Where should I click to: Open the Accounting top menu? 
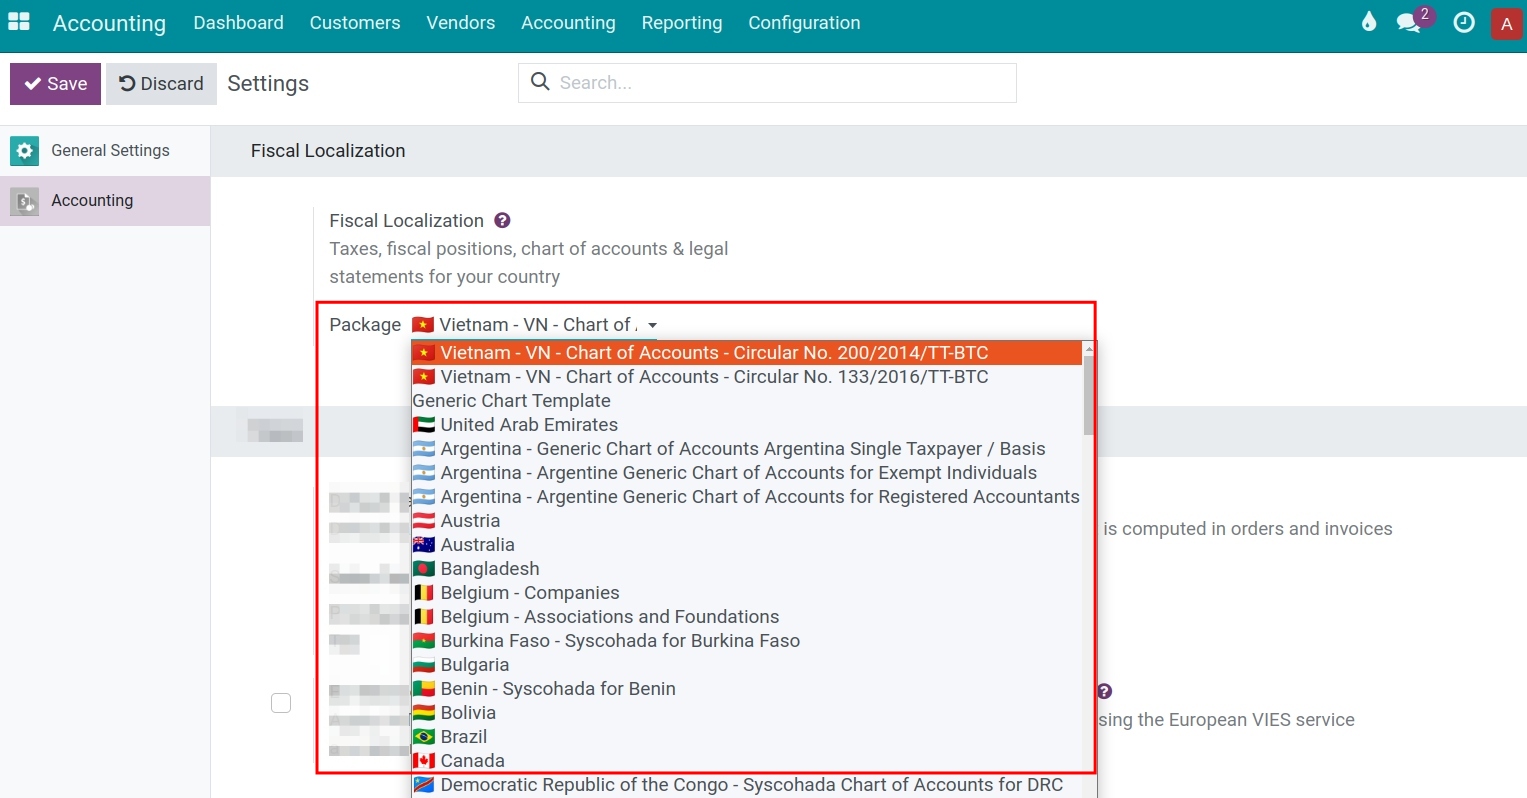pos(568,23)
